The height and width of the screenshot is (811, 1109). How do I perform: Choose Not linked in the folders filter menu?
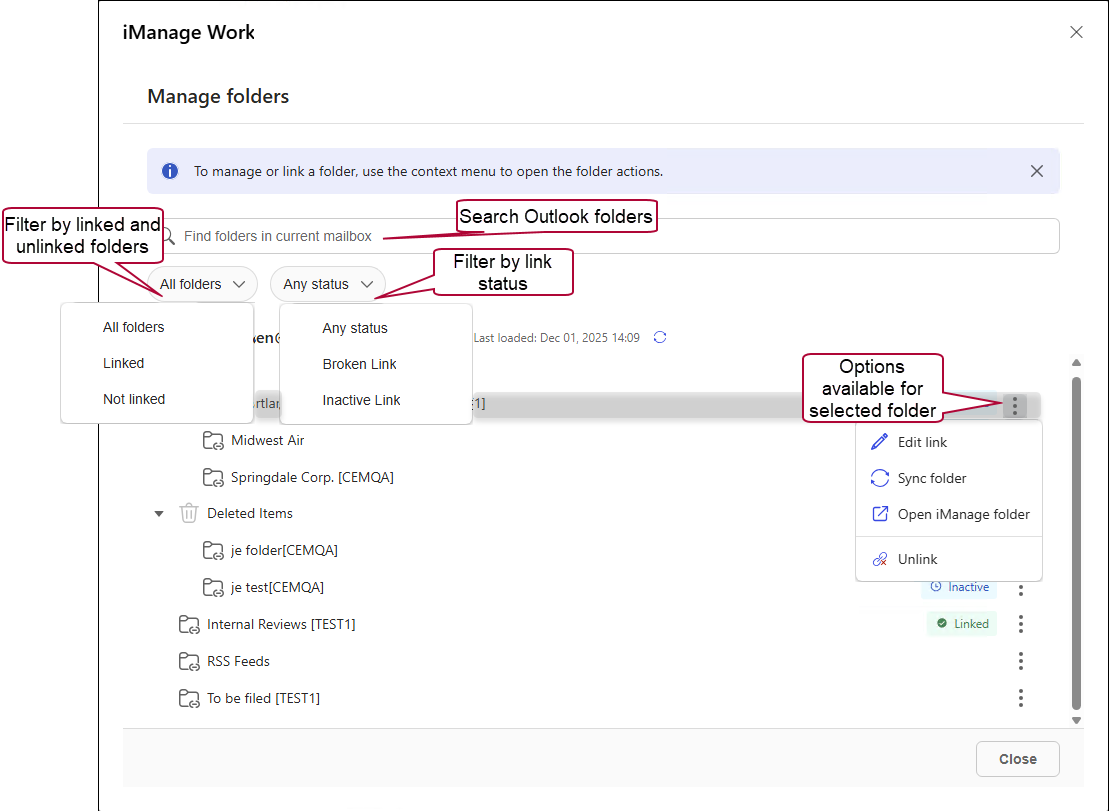click(x=133, y=398)
